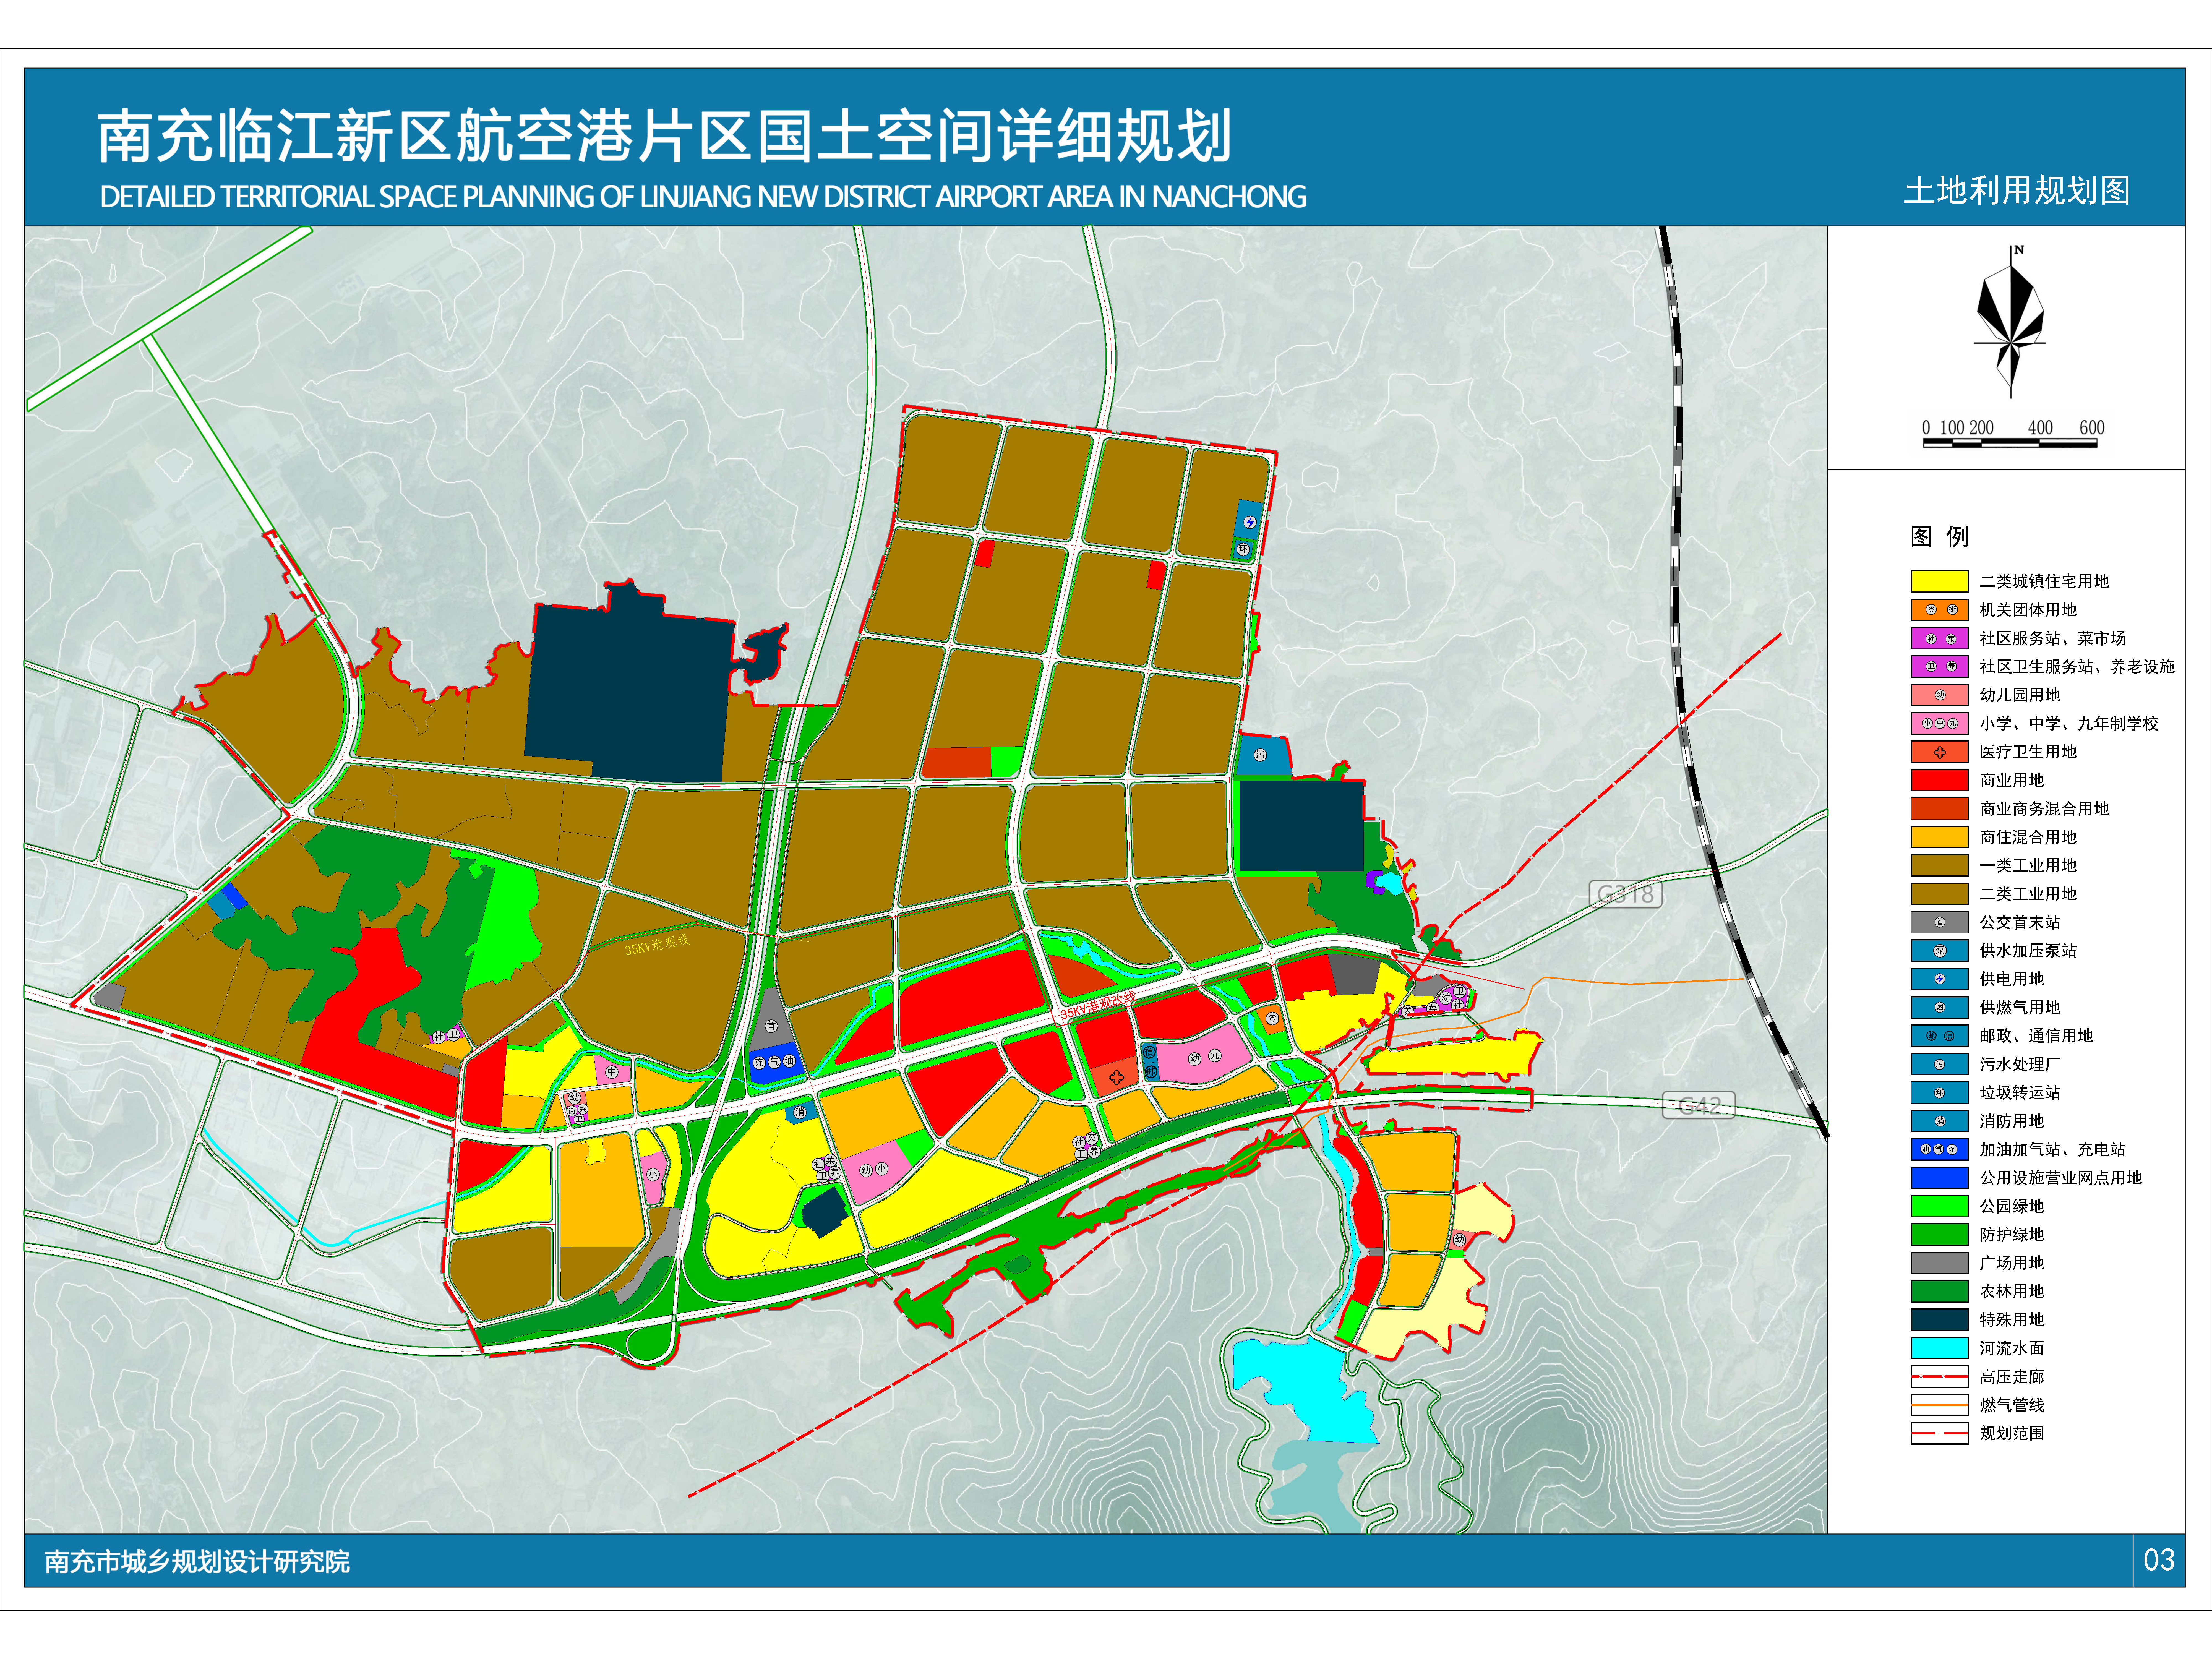Click the 垃圾转运站 legend icon

coord(1939,1093)
